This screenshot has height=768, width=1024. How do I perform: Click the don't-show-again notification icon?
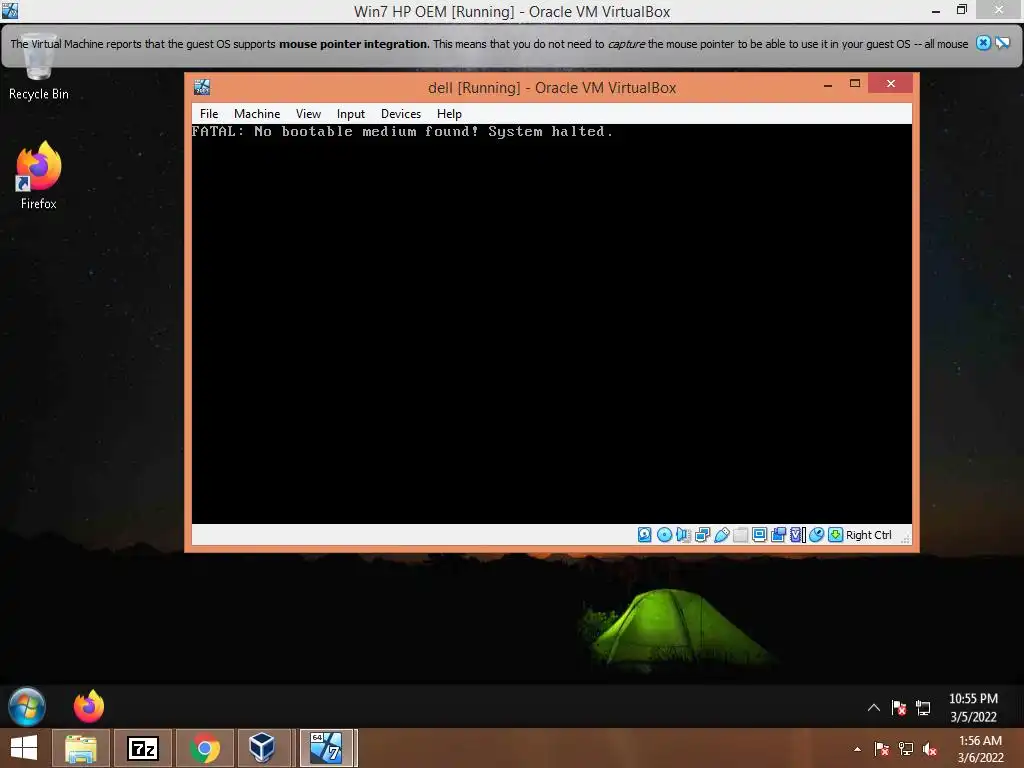[x=1002, y=43]
